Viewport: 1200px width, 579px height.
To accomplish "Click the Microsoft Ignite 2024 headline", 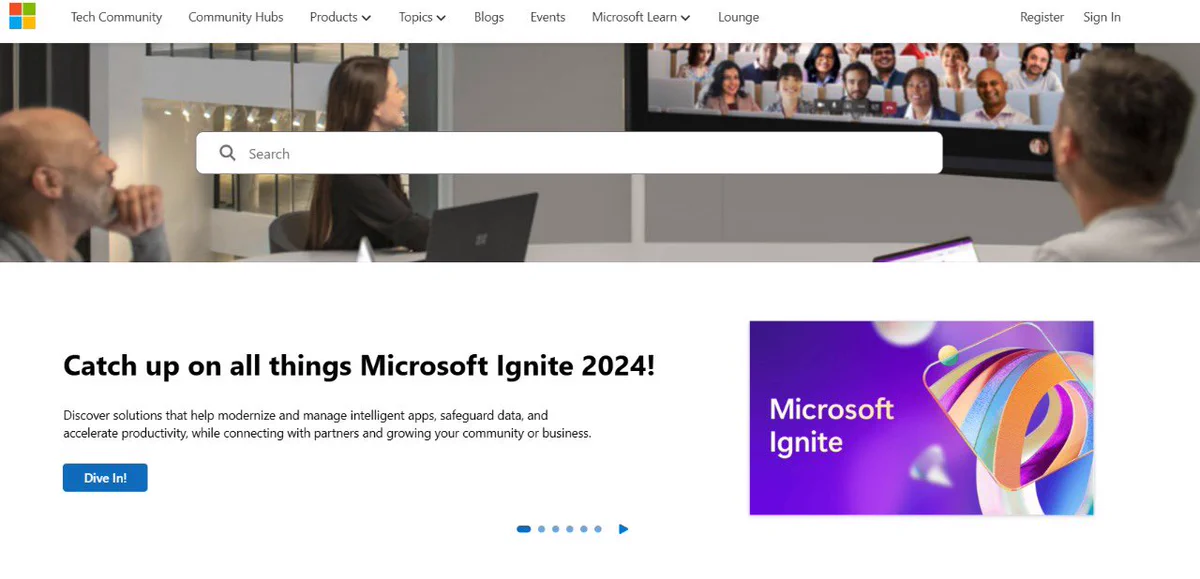I will point(359,365).
